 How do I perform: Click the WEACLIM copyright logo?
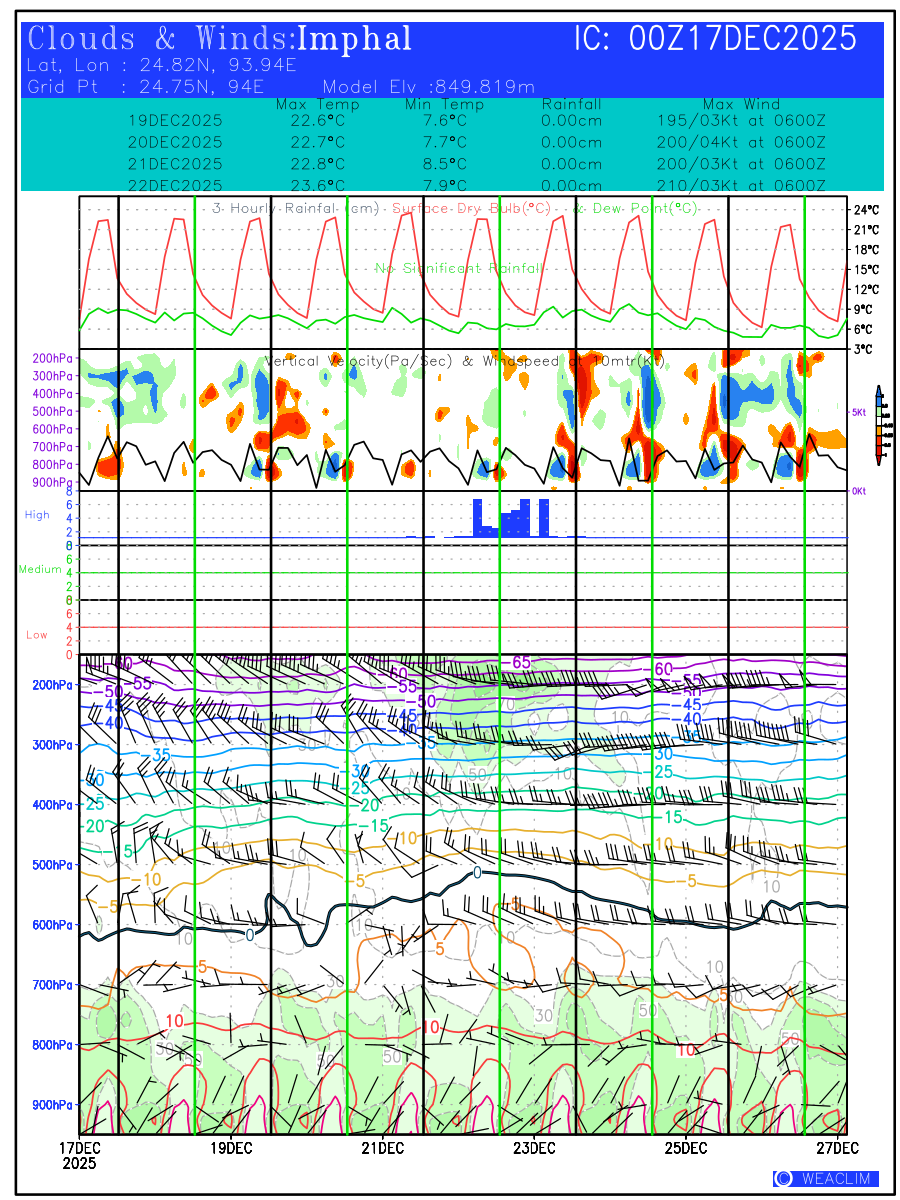coord(825,1179)
